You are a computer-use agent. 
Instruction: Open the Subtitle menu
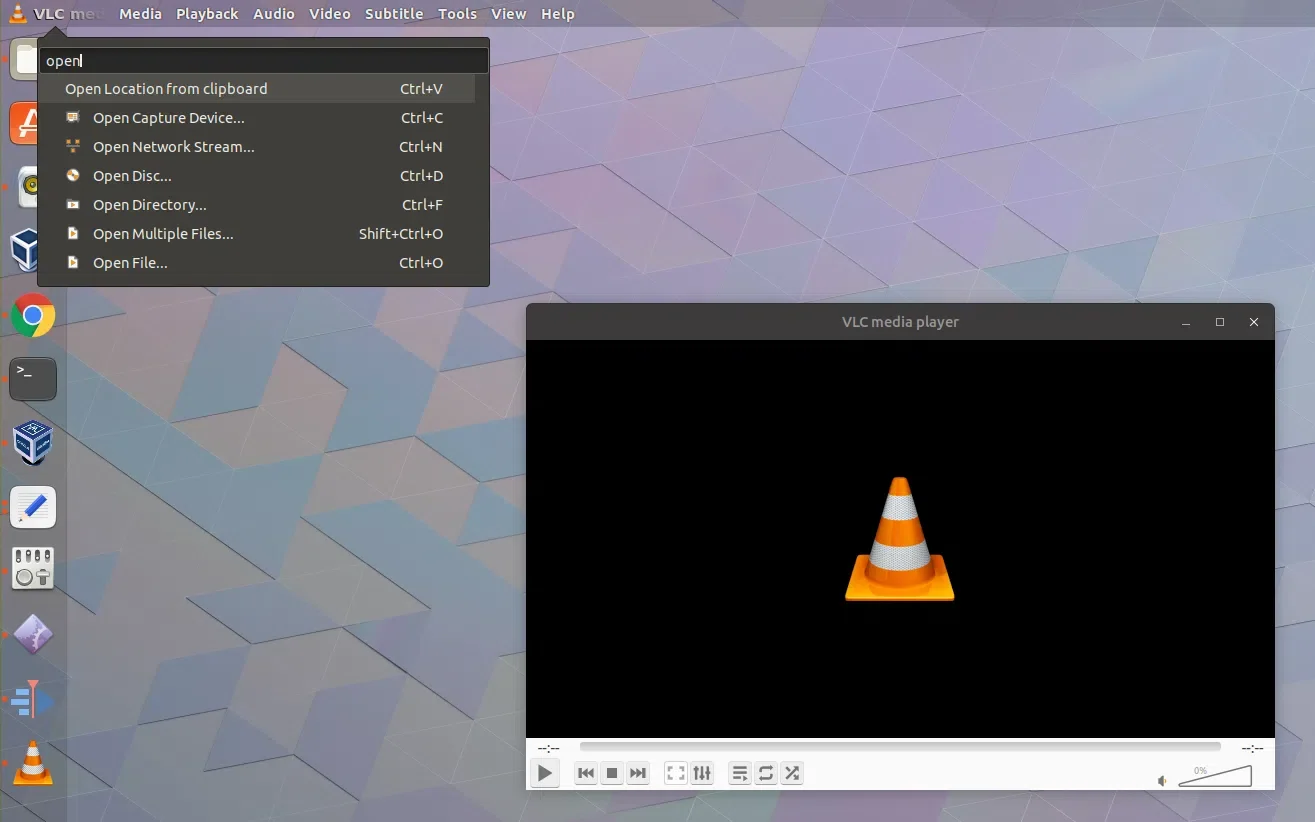click(x=394, y=14)
